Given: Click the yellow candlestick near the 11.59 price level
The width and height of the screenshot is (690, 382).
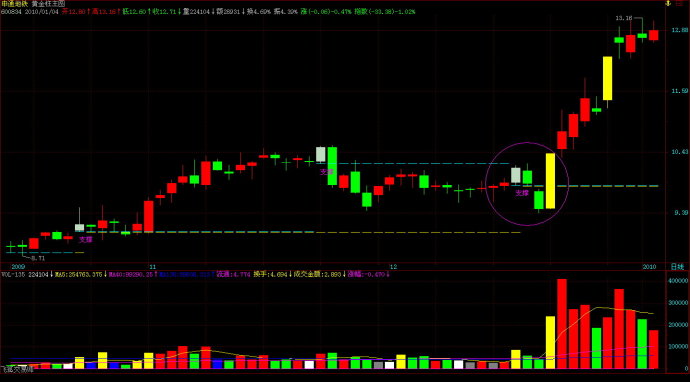Looking at the screenshot, I should pos(607,78).
